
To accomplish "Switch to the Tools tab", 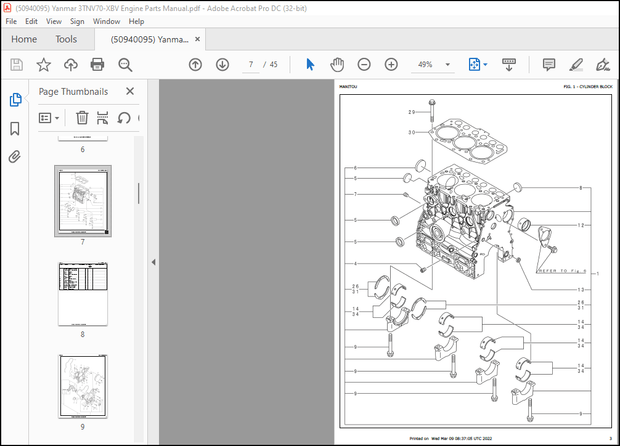I will tap(66, 39).
